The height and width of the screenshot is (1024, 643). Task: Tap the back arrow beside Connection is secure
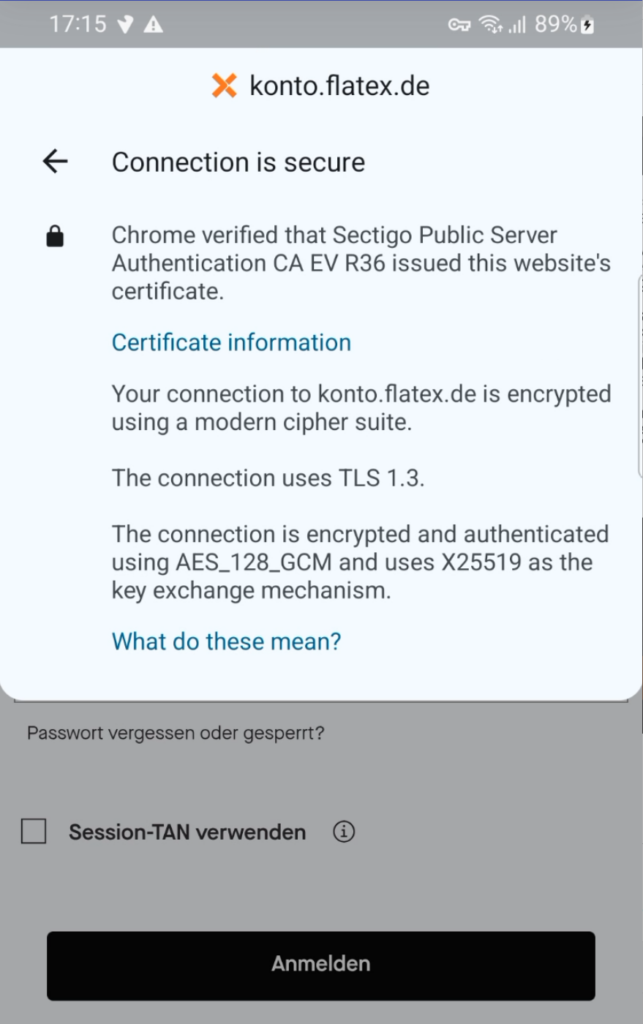click(x=55, y=162)
